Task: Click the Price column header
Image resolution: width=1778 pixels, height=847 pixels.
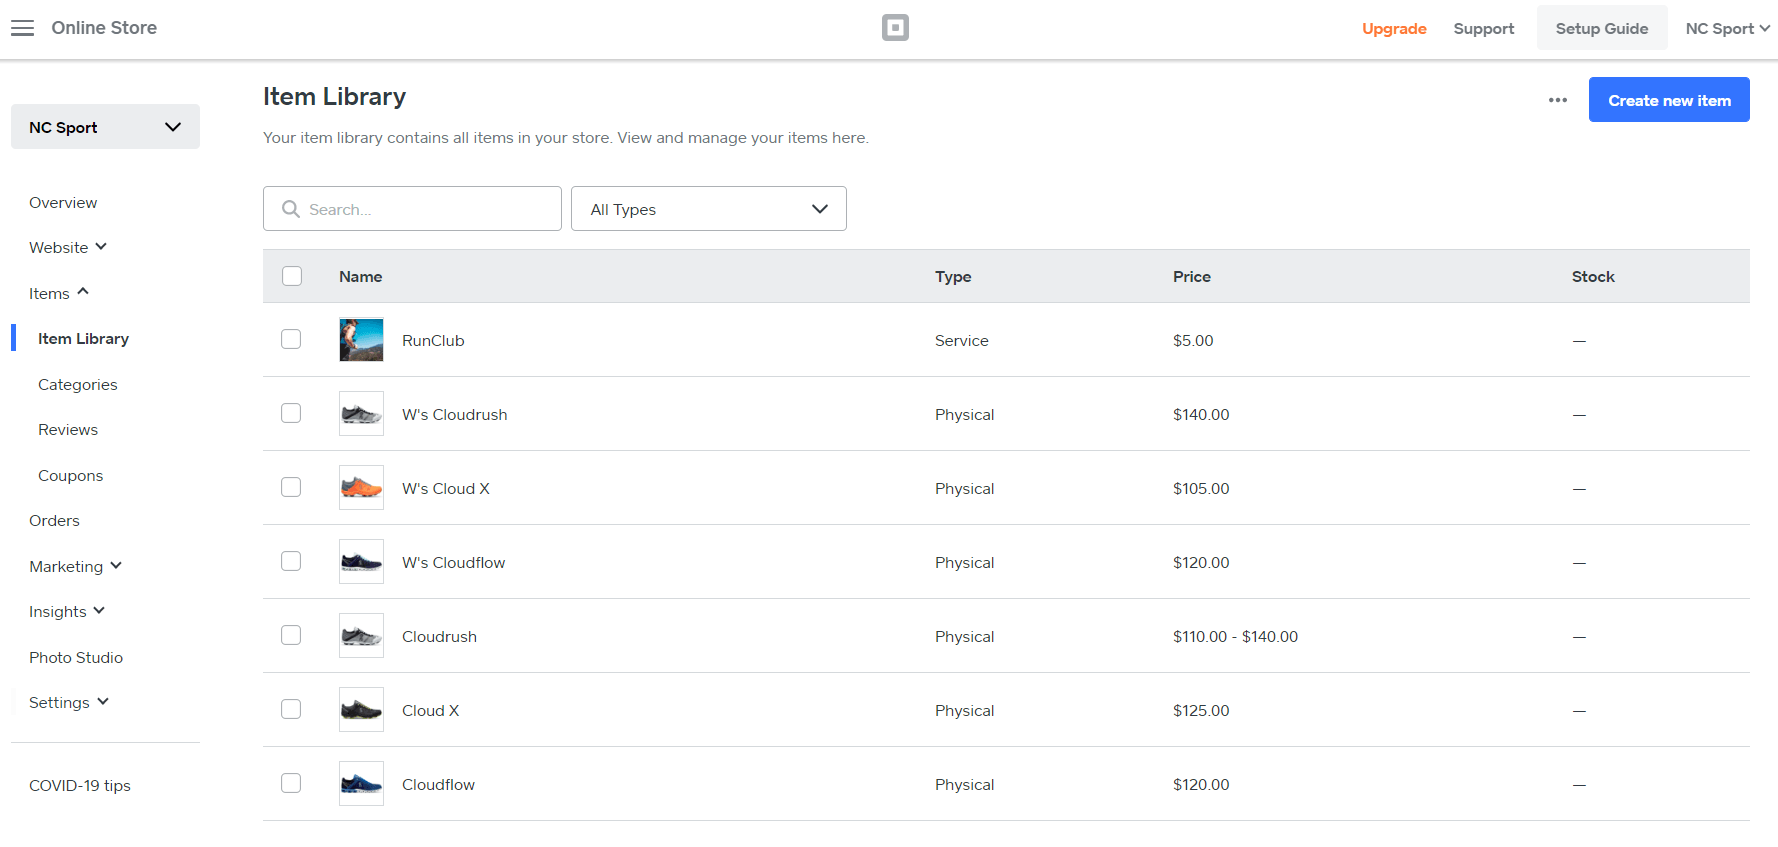Action: pyautogui.click(x=1192, y=277)
